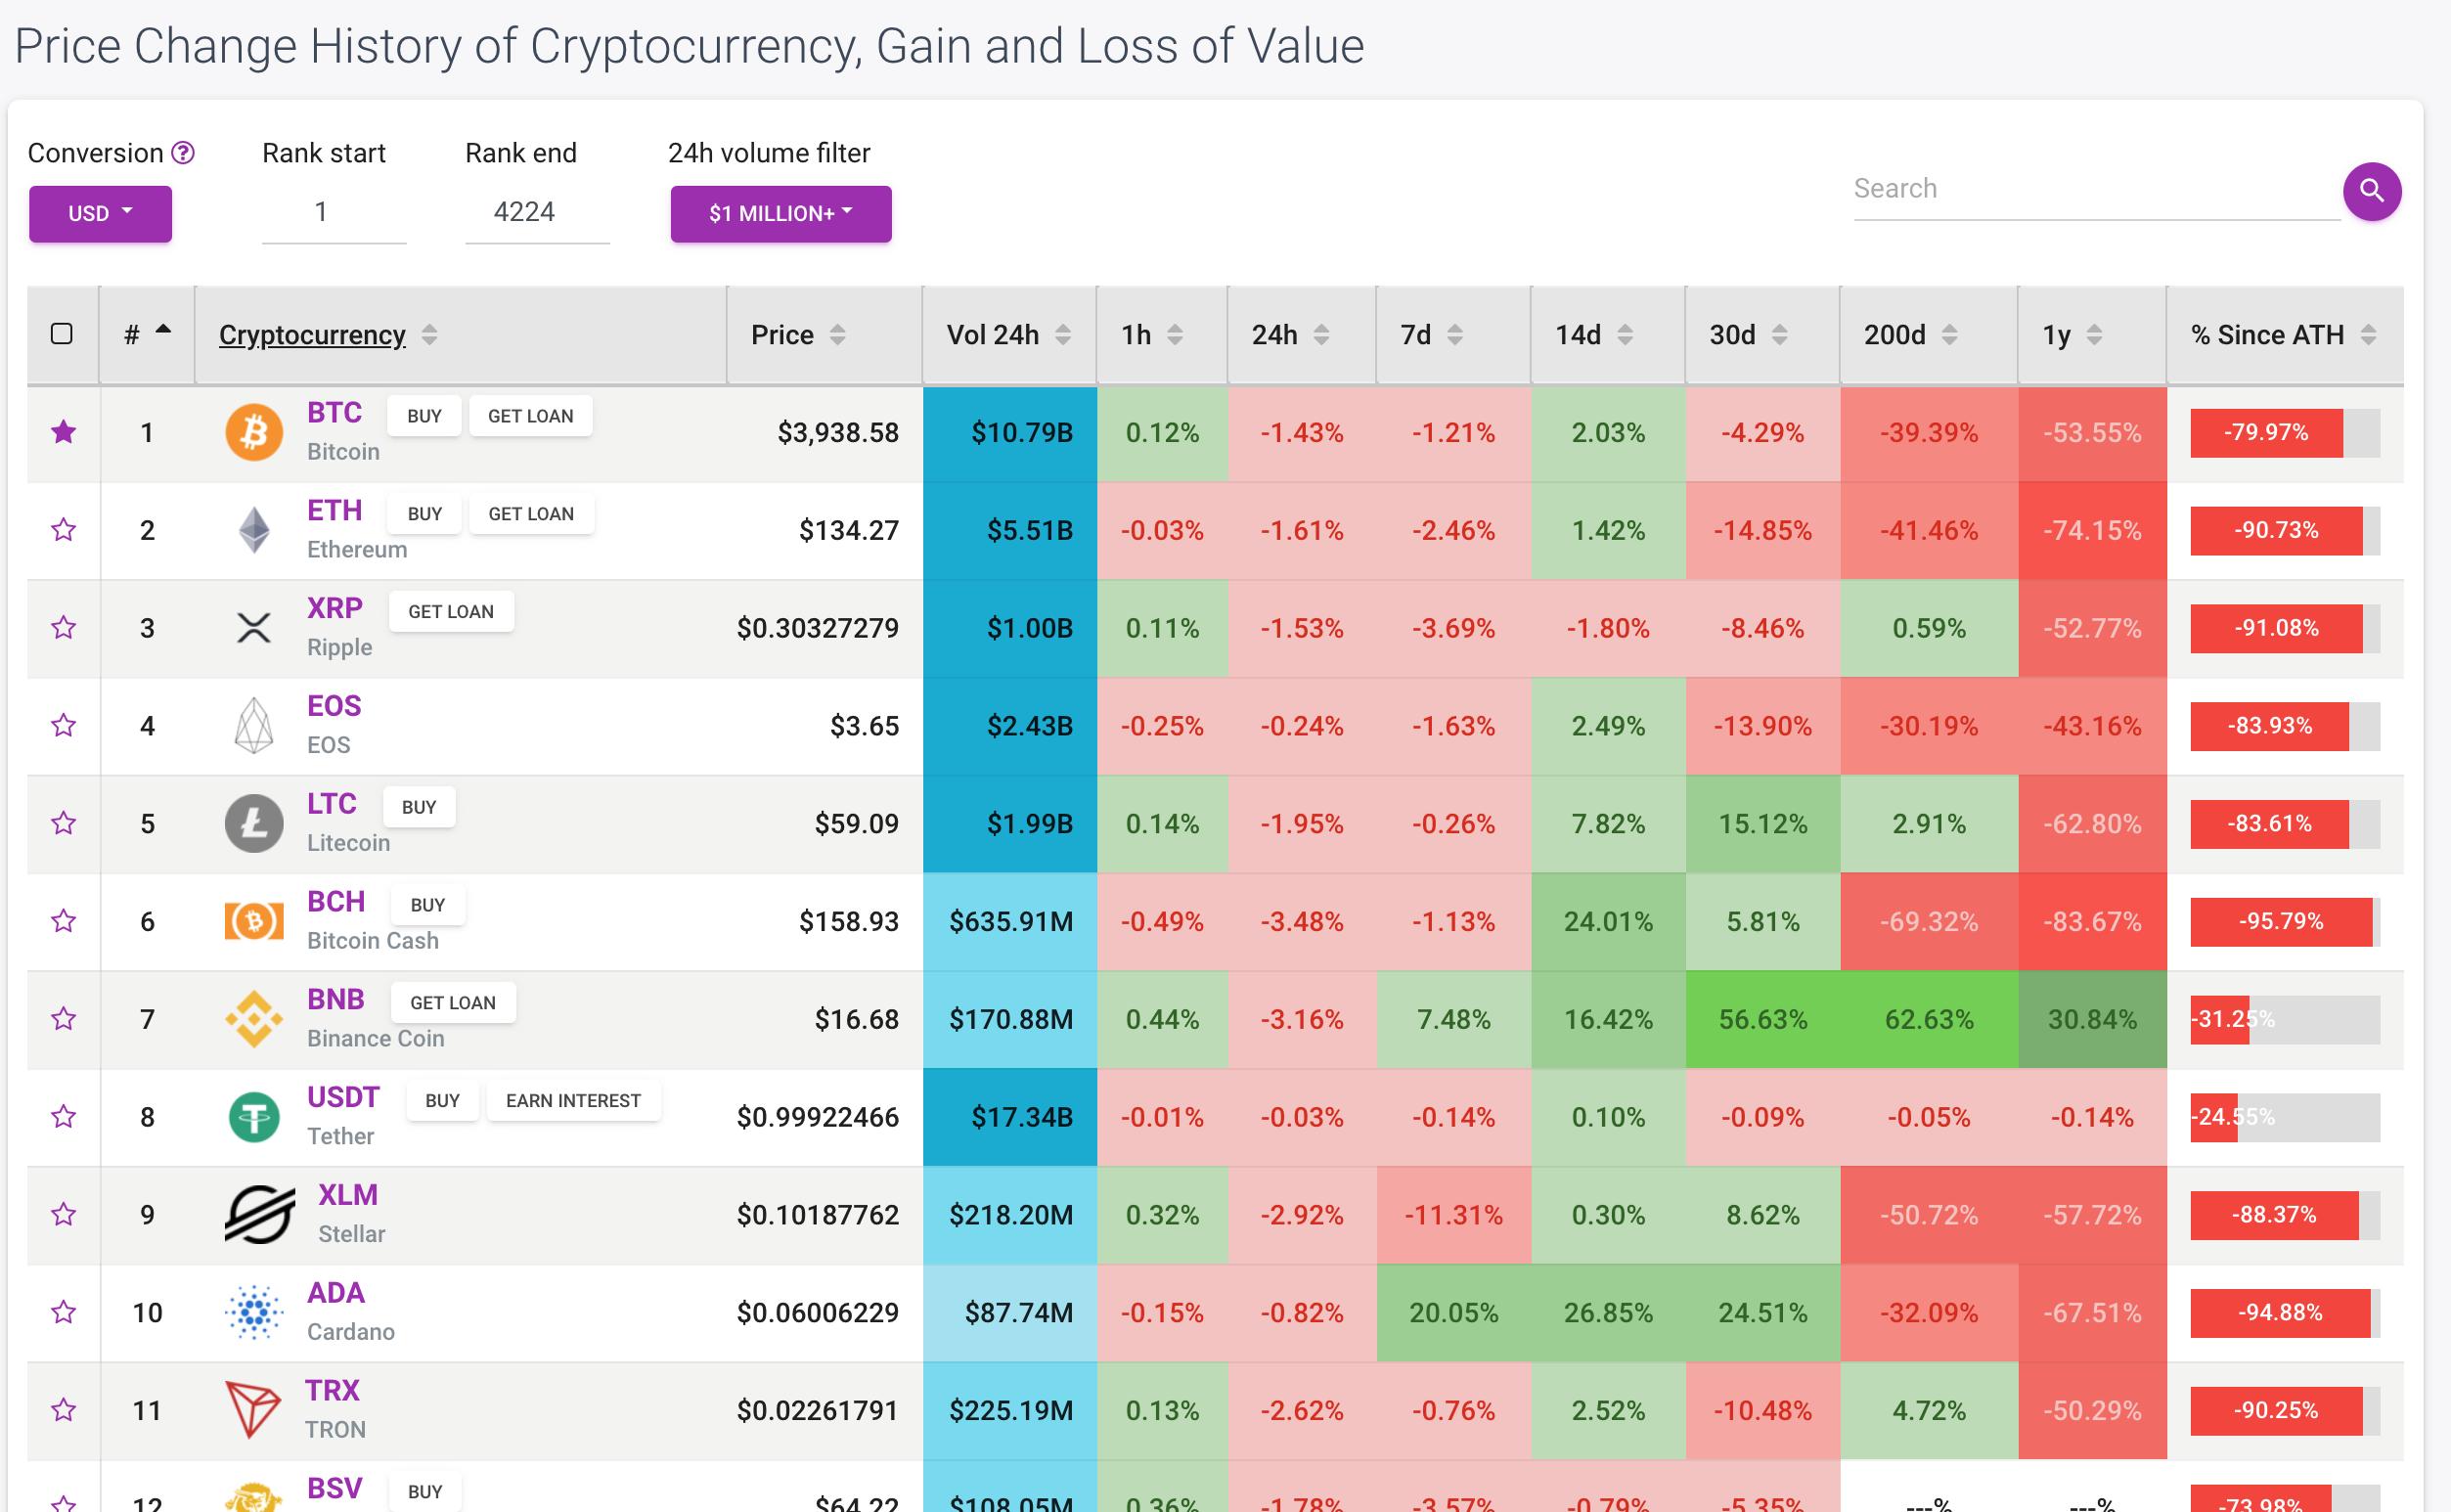Click the Binance Coin yellow logo
Screen dimensions: 2451x1512
(x=254, y=1019)
